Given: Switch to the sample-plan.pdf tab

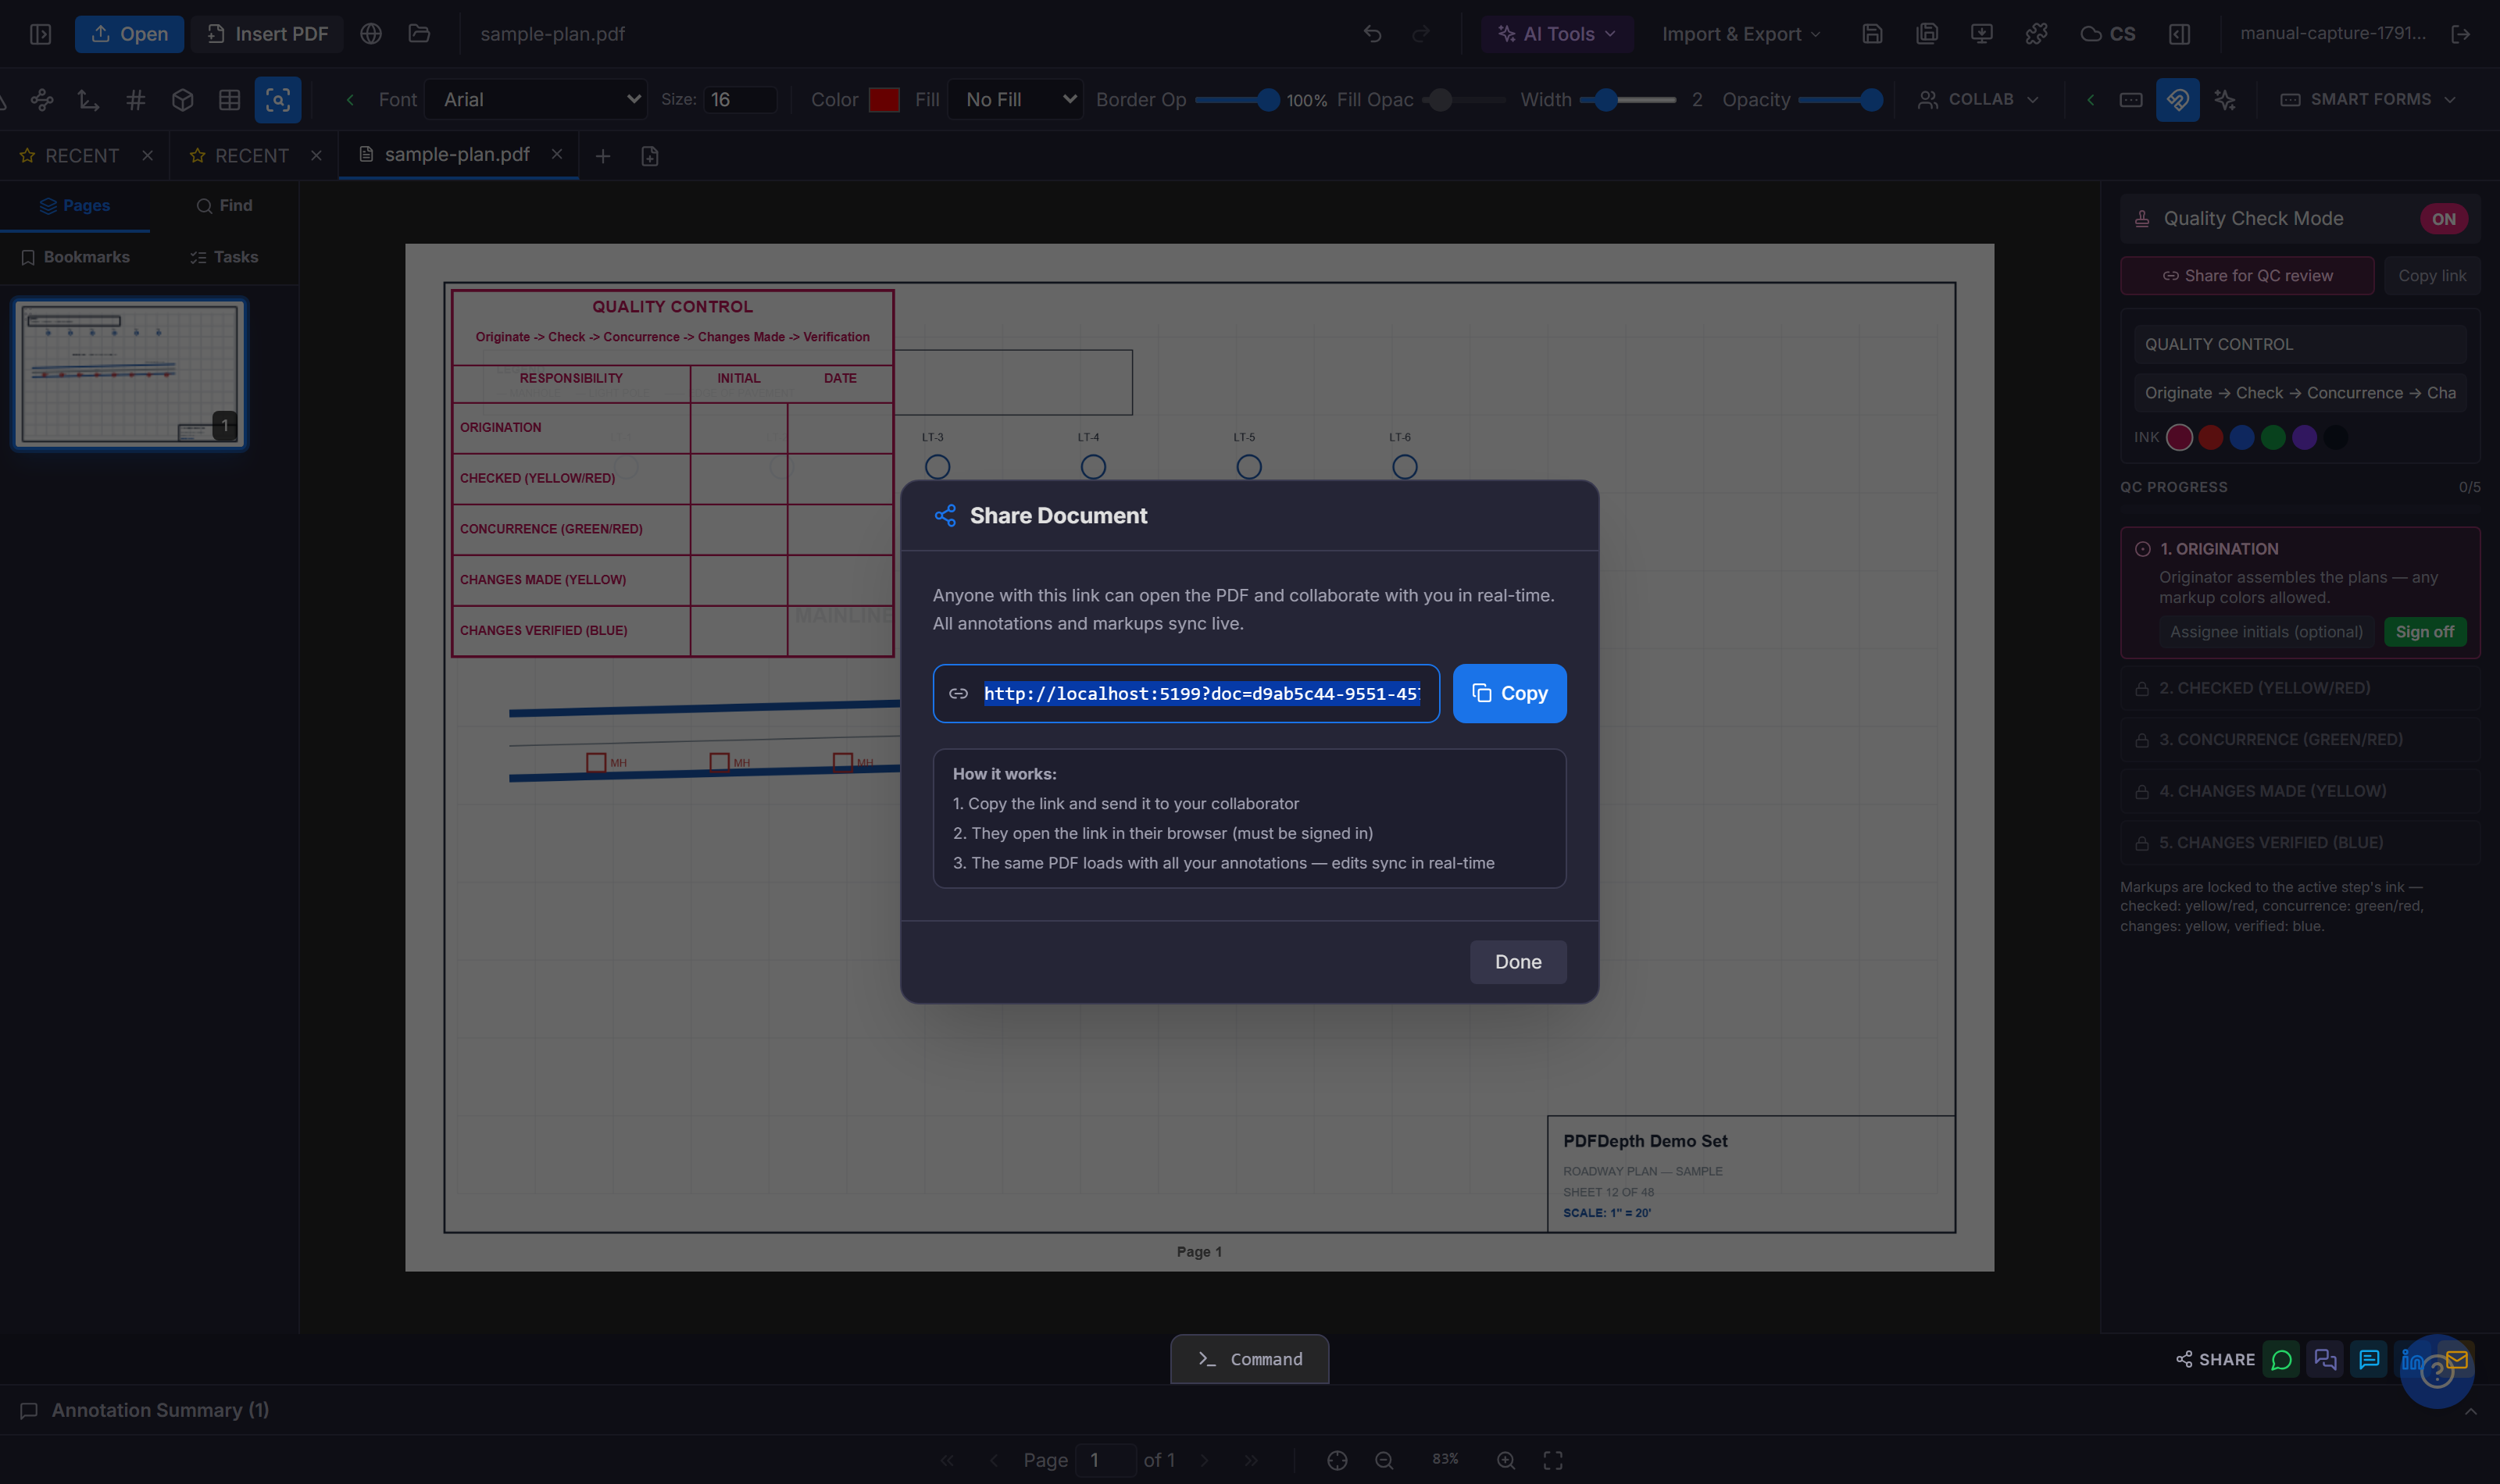Looking at the screenshot, I should point(458,155).
